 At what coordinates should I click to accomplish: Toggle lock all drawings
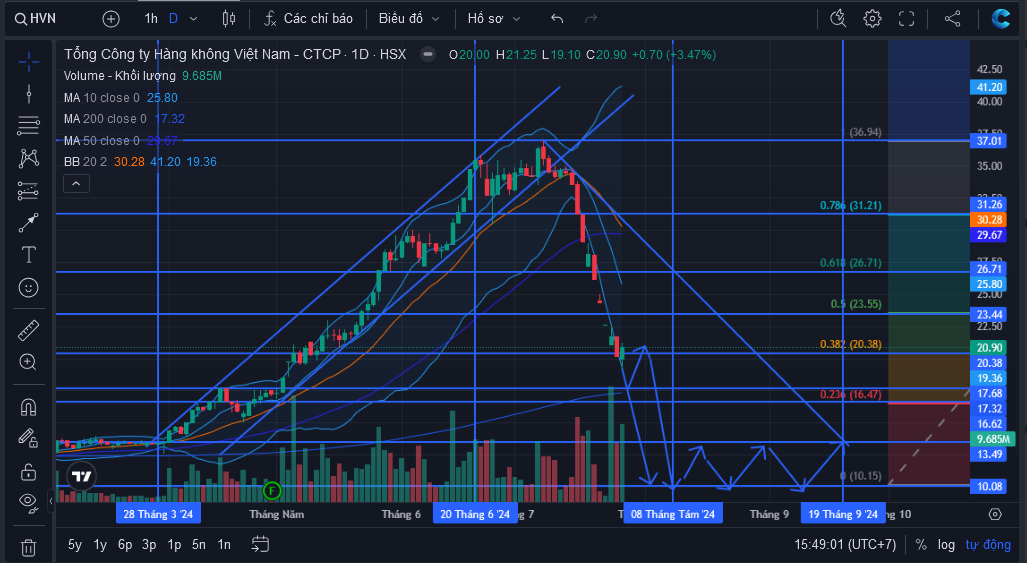pyautogui.click(x=28, y=471)
